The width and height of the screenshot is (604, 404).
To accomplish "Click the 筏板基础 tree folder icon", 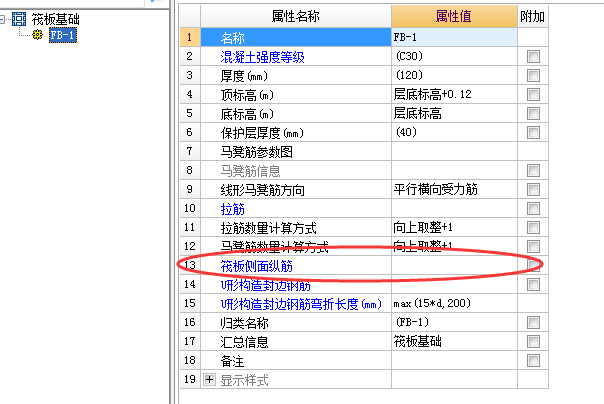I will tap(19, 18).
